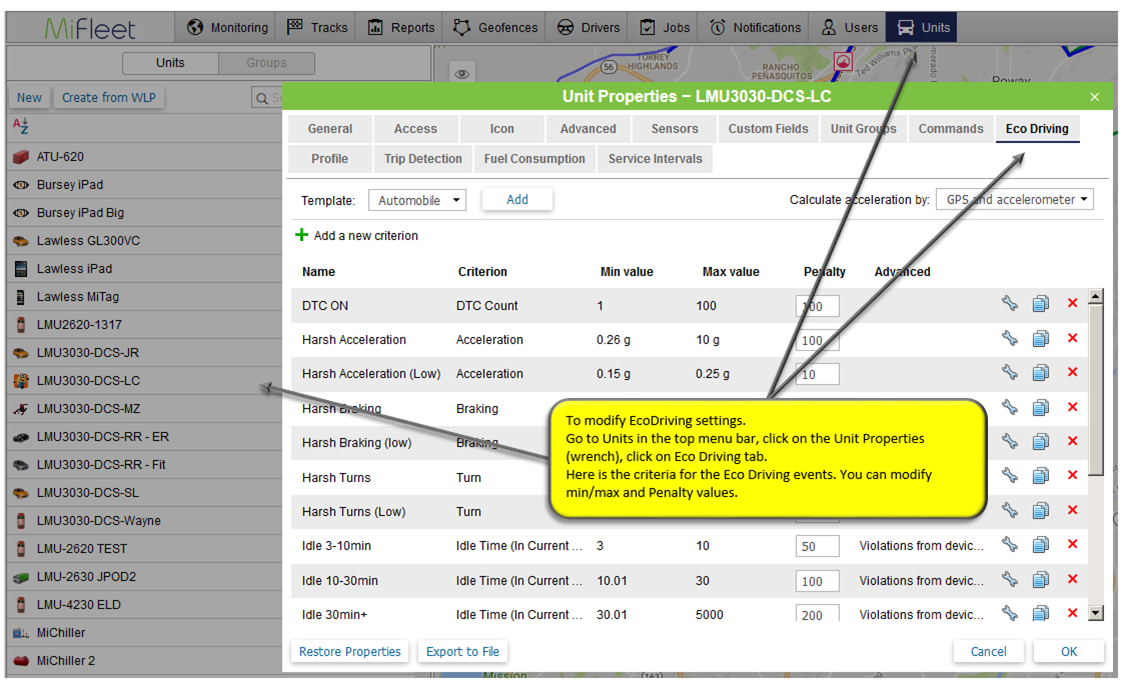Copy the Harsh Acceleration criterion
1122x682 pixels.
click(x=1040, y=340)
